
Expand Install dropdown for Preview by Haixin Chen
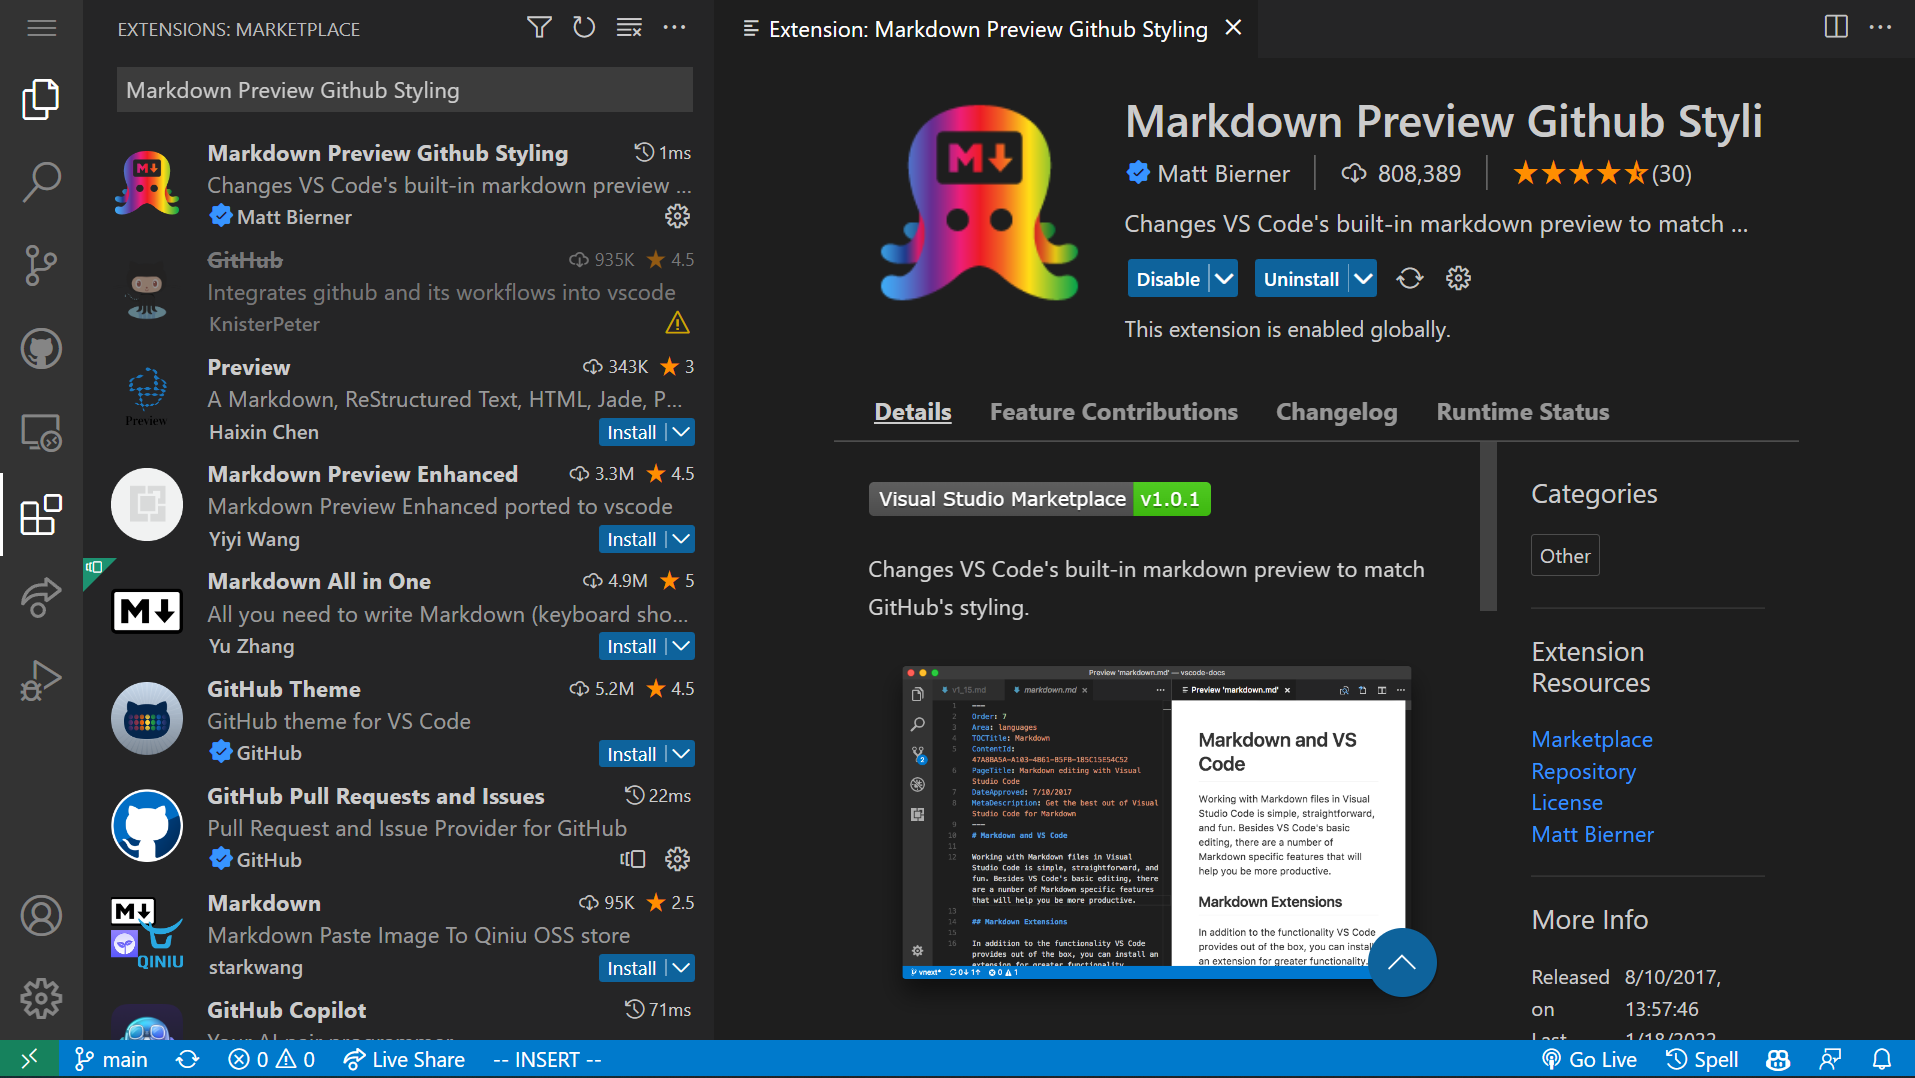(681, 432)
